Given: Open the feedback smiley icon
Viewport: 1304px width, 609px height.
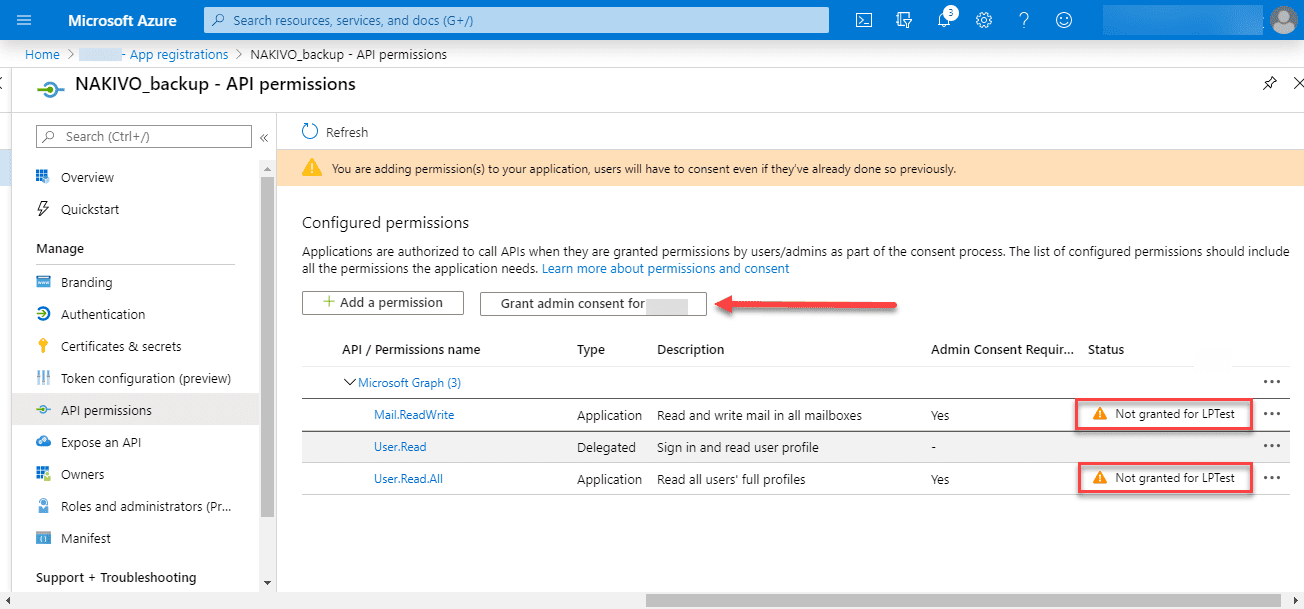Looking at the screenshot, I should 1064,20.
